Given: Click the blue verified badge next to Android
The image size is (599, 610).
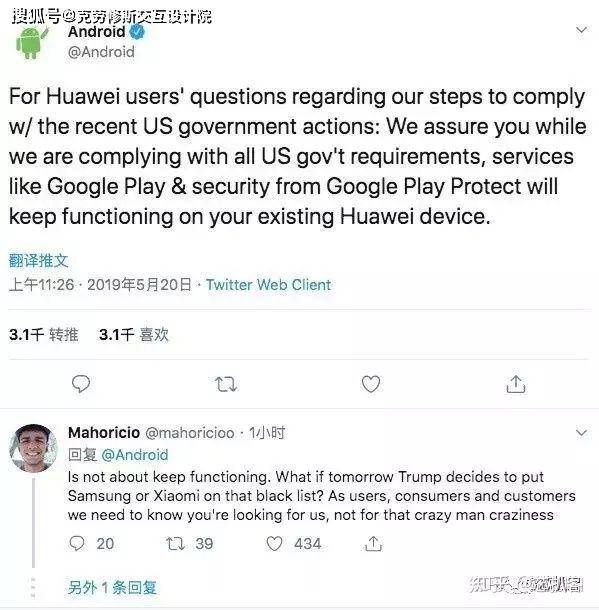Looking at the screenshot, I should pyautogui.click(x=137, y=32).
